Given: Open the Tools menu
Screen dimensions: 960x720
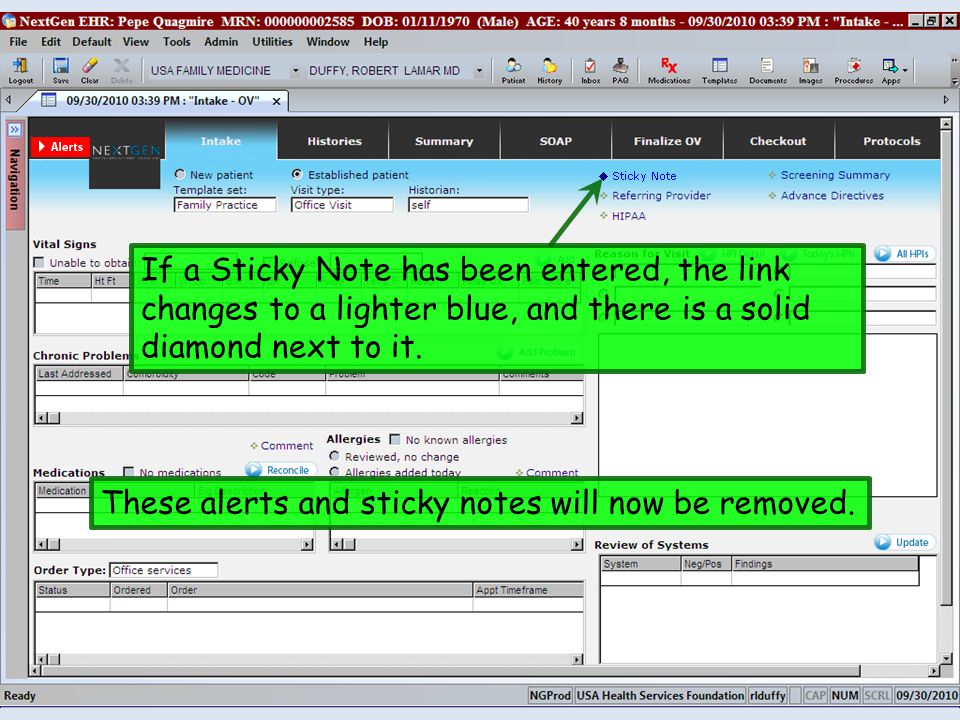Looking at the screenshot, I should tap(177, 42).
